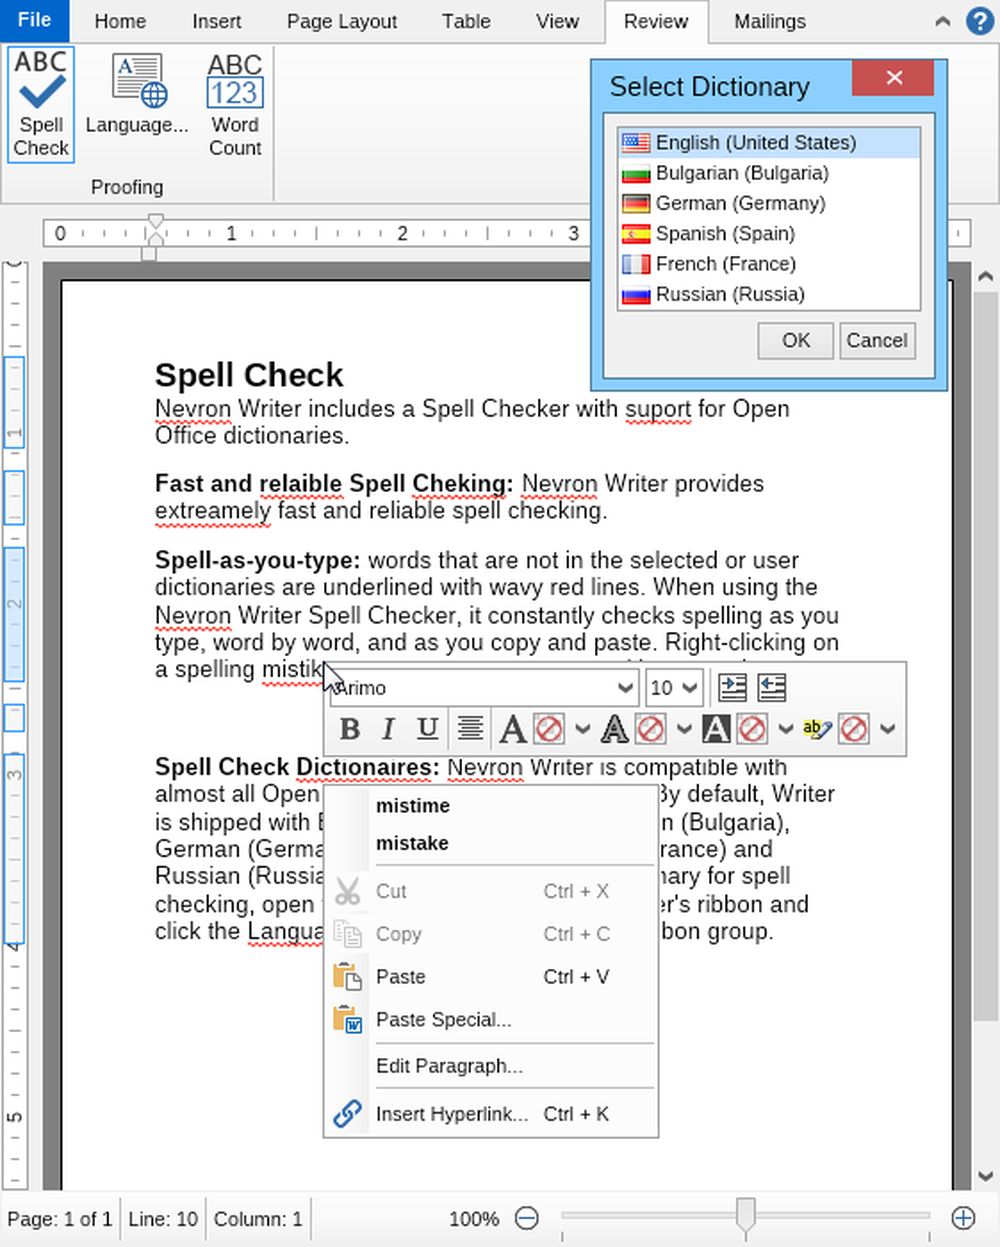Switch to the Insert tab
Image resolution: width=1000 pixels, height=1247 pixels.
point(216,21)
